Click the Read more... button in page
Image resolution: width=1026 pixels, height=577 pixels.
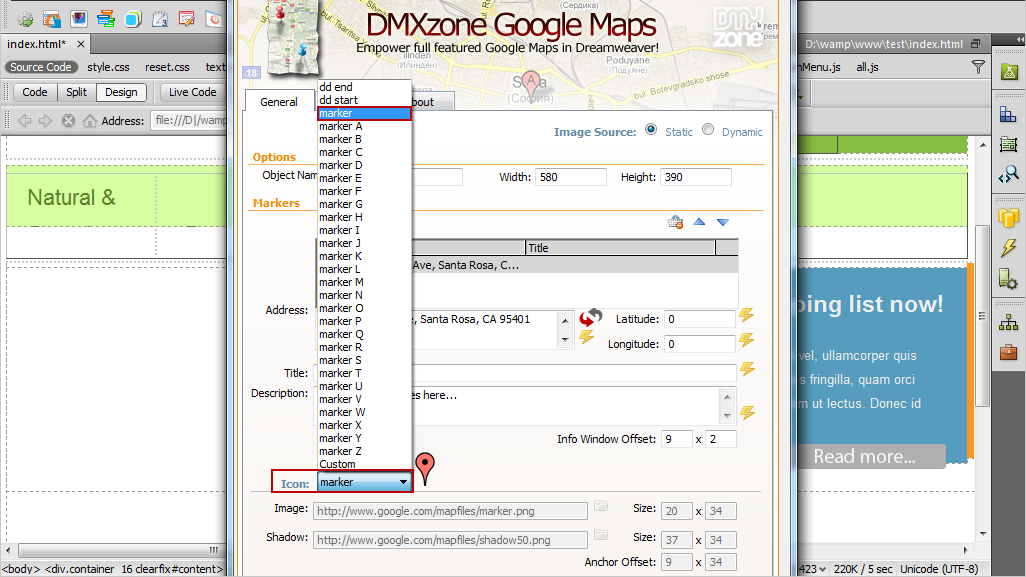pyautogui.click(x=871, y=456)
